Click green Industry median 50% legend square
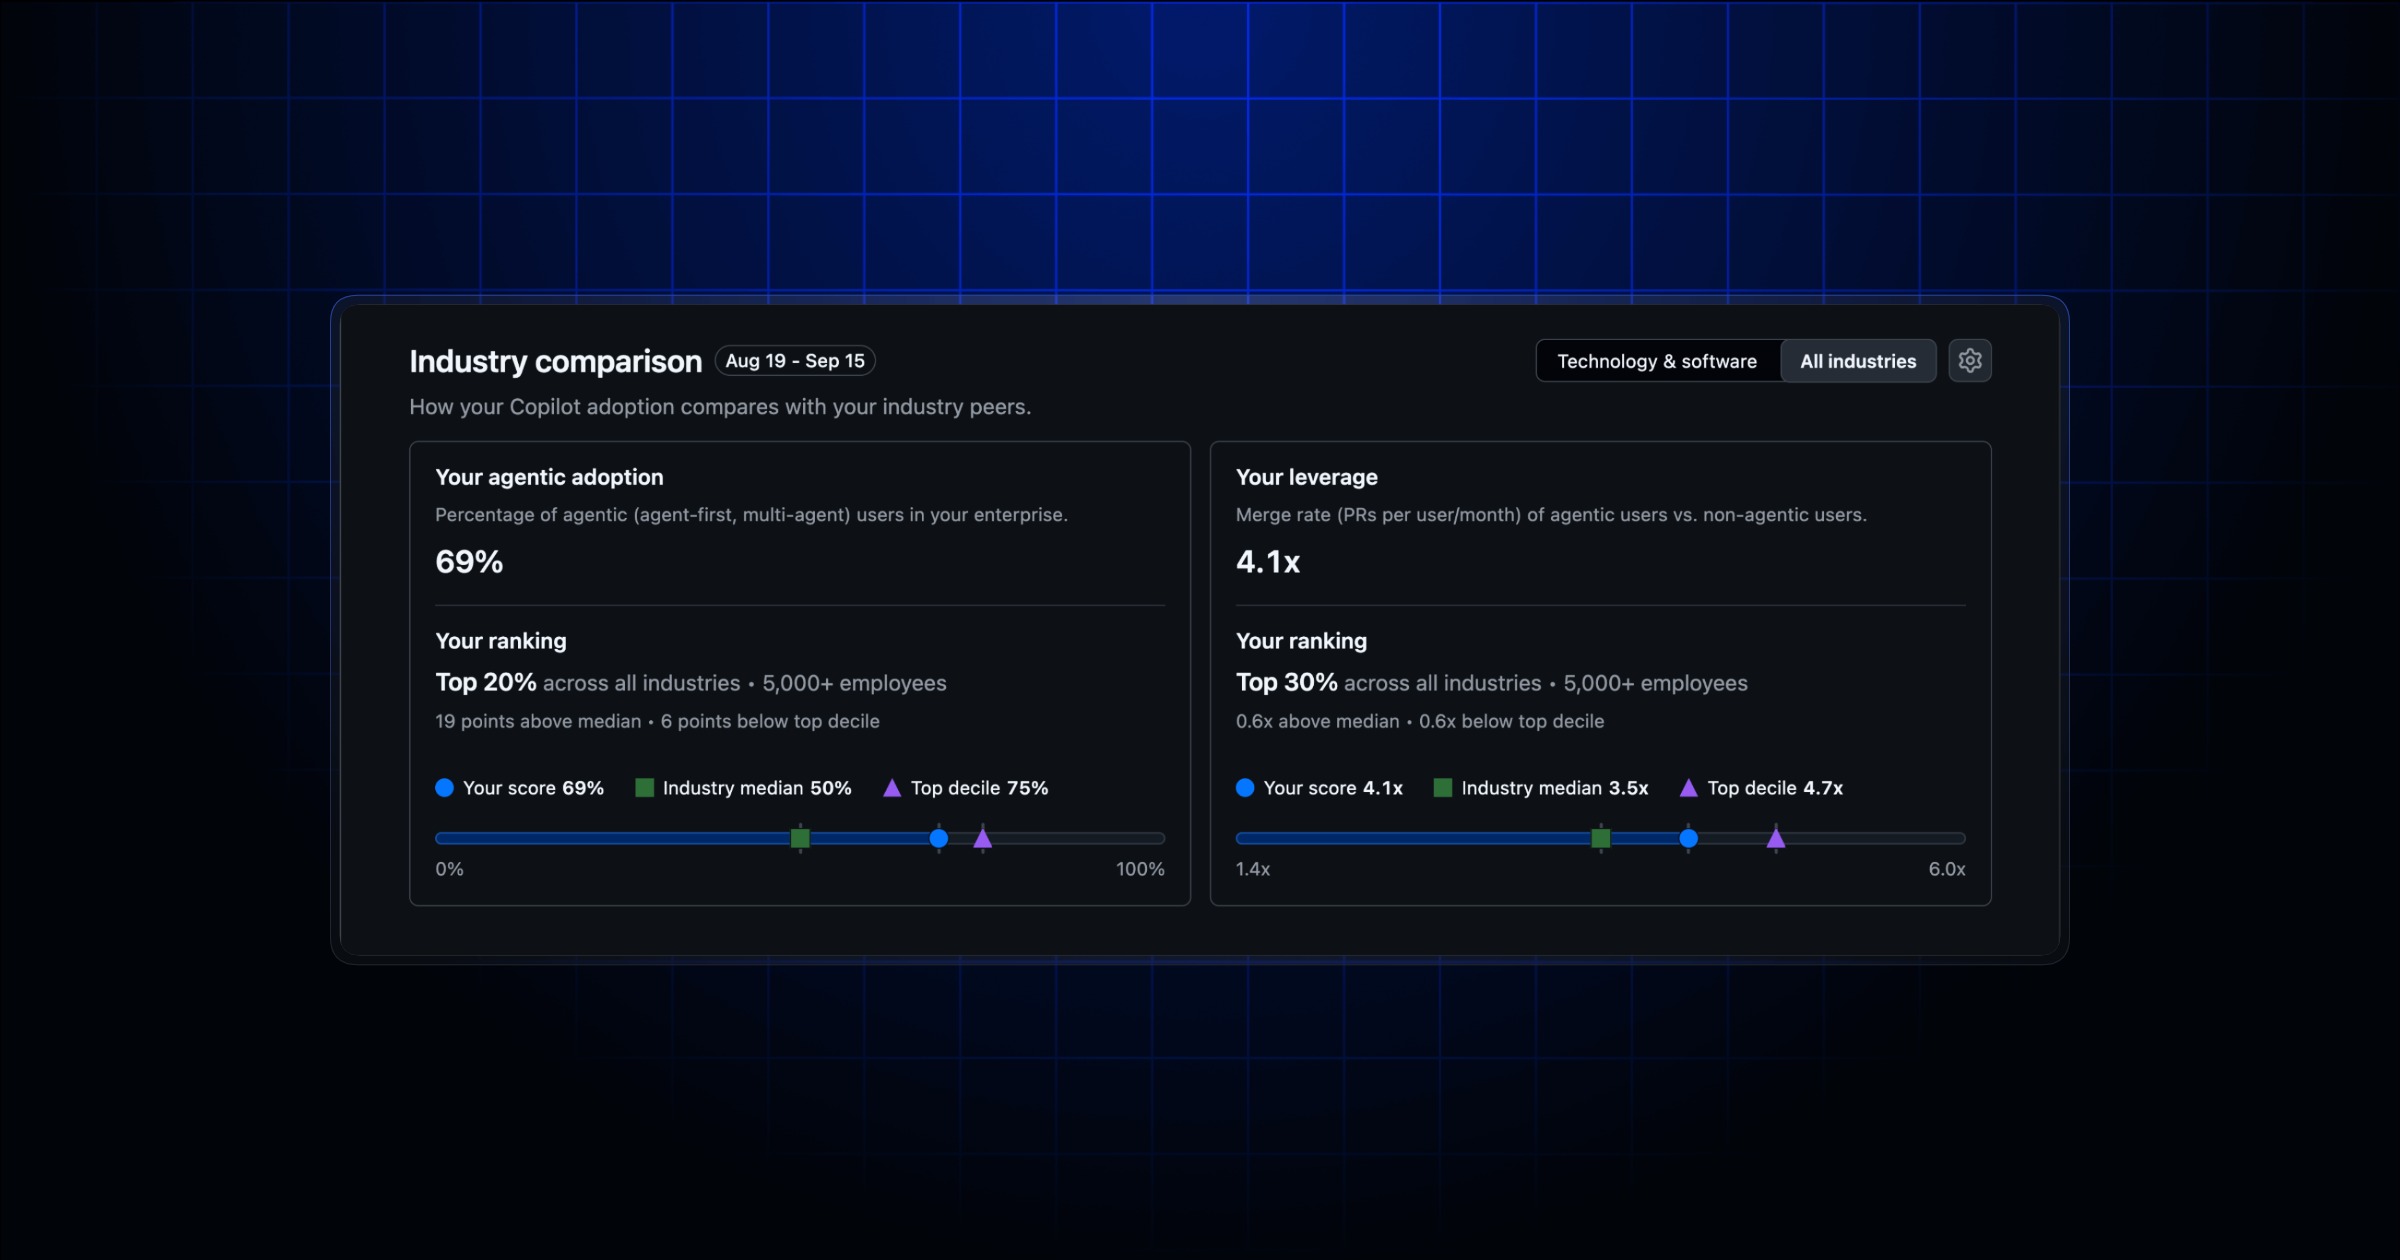 tap(645, 788)
